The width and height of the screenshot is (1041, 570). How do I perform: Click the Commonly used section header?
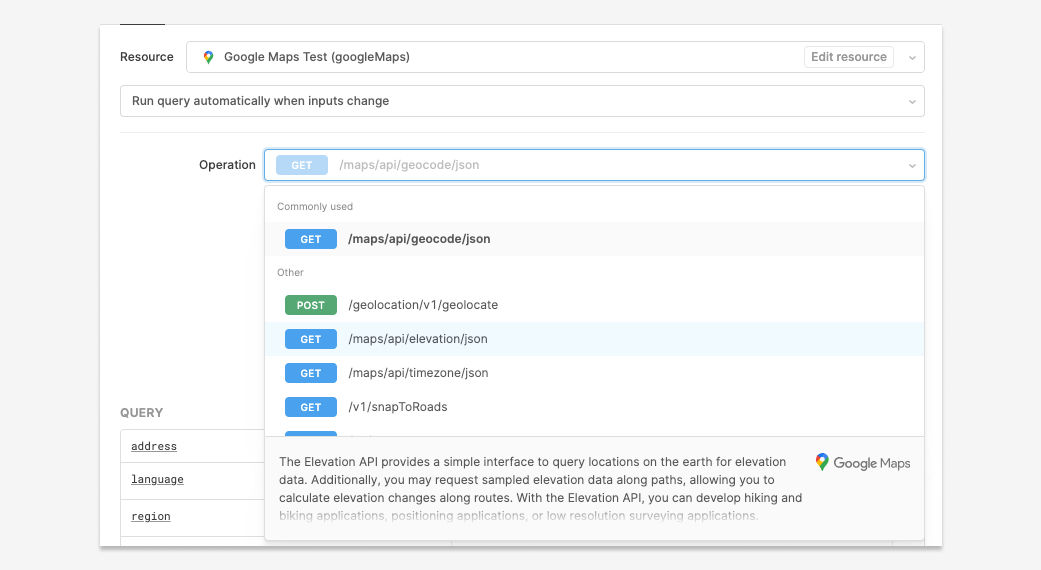[x=315, y=206]
